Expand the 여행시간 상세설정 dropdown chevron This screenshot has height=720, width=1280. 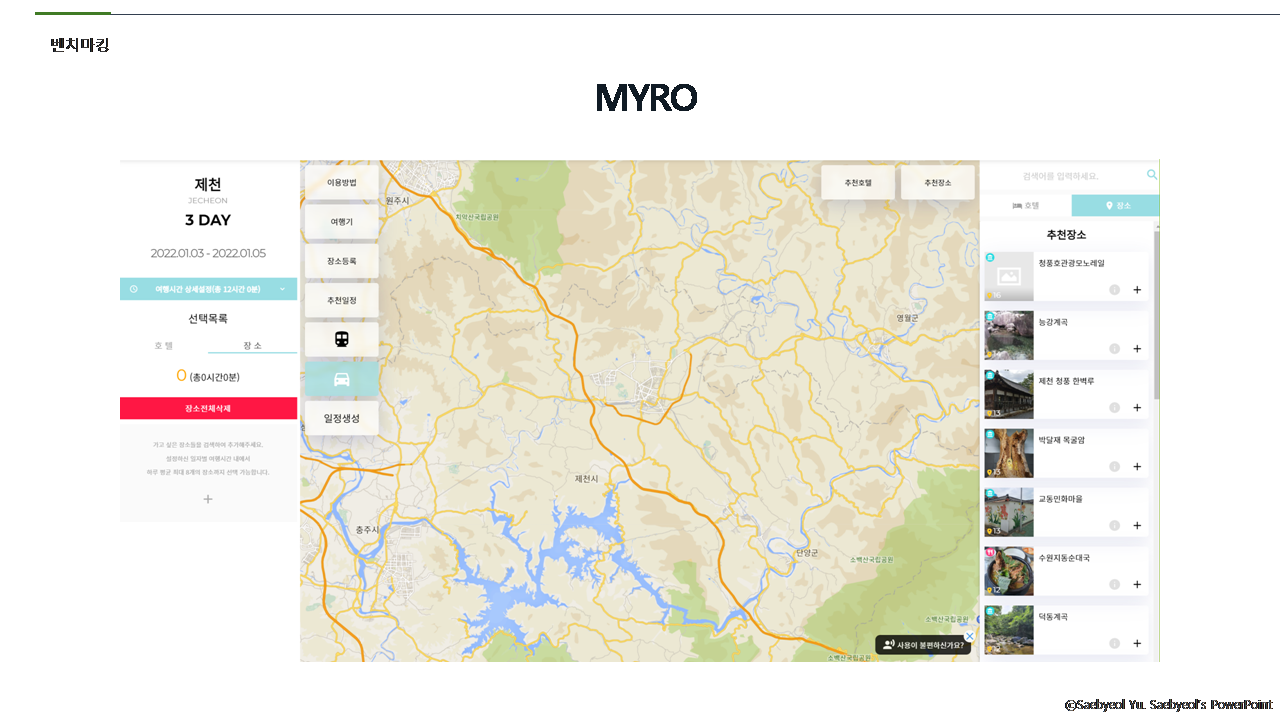(282, 289)
